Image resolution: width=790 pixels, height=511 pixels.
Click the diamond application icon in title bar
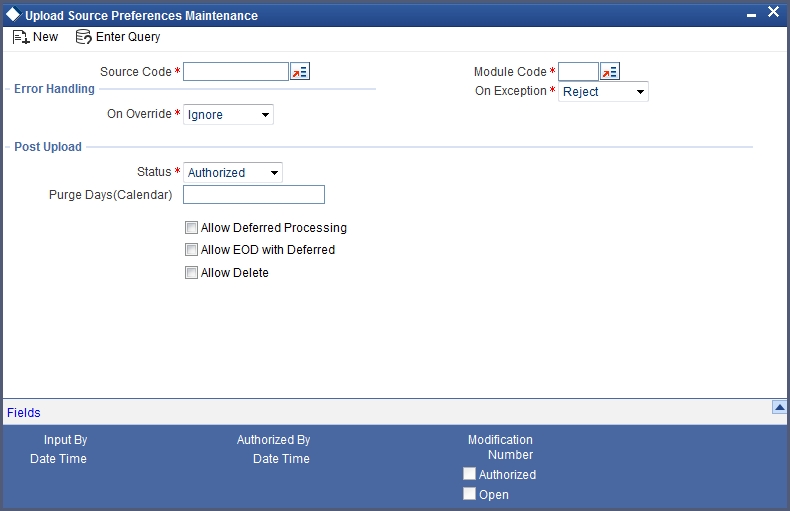pos(13,15)
